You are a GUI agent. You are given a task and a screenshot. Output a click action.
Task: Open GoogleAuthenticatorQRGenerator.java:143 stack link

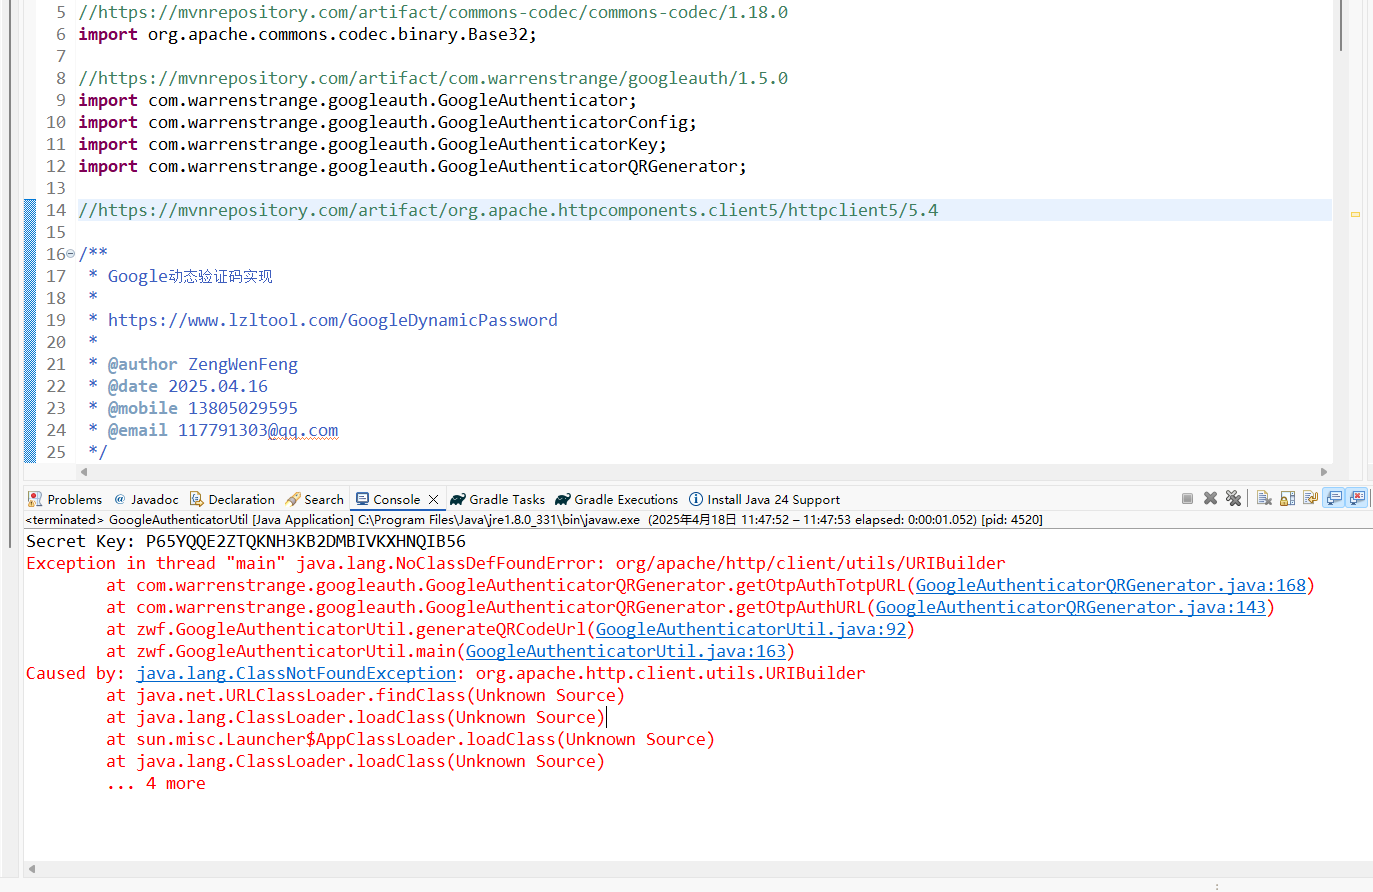point(1070,607)
